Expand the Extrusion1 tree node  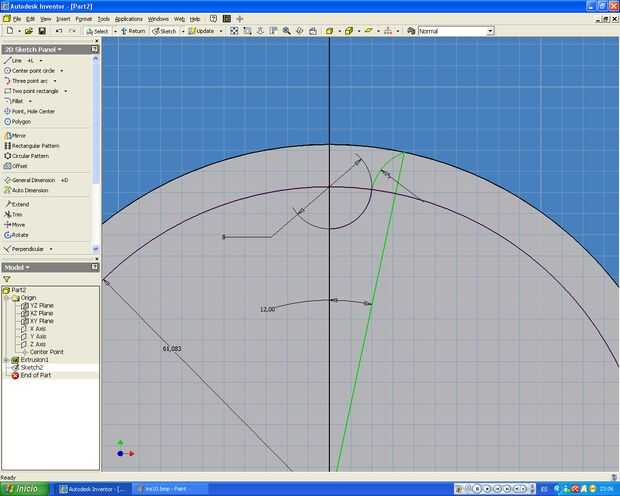[x=6, y=360]
